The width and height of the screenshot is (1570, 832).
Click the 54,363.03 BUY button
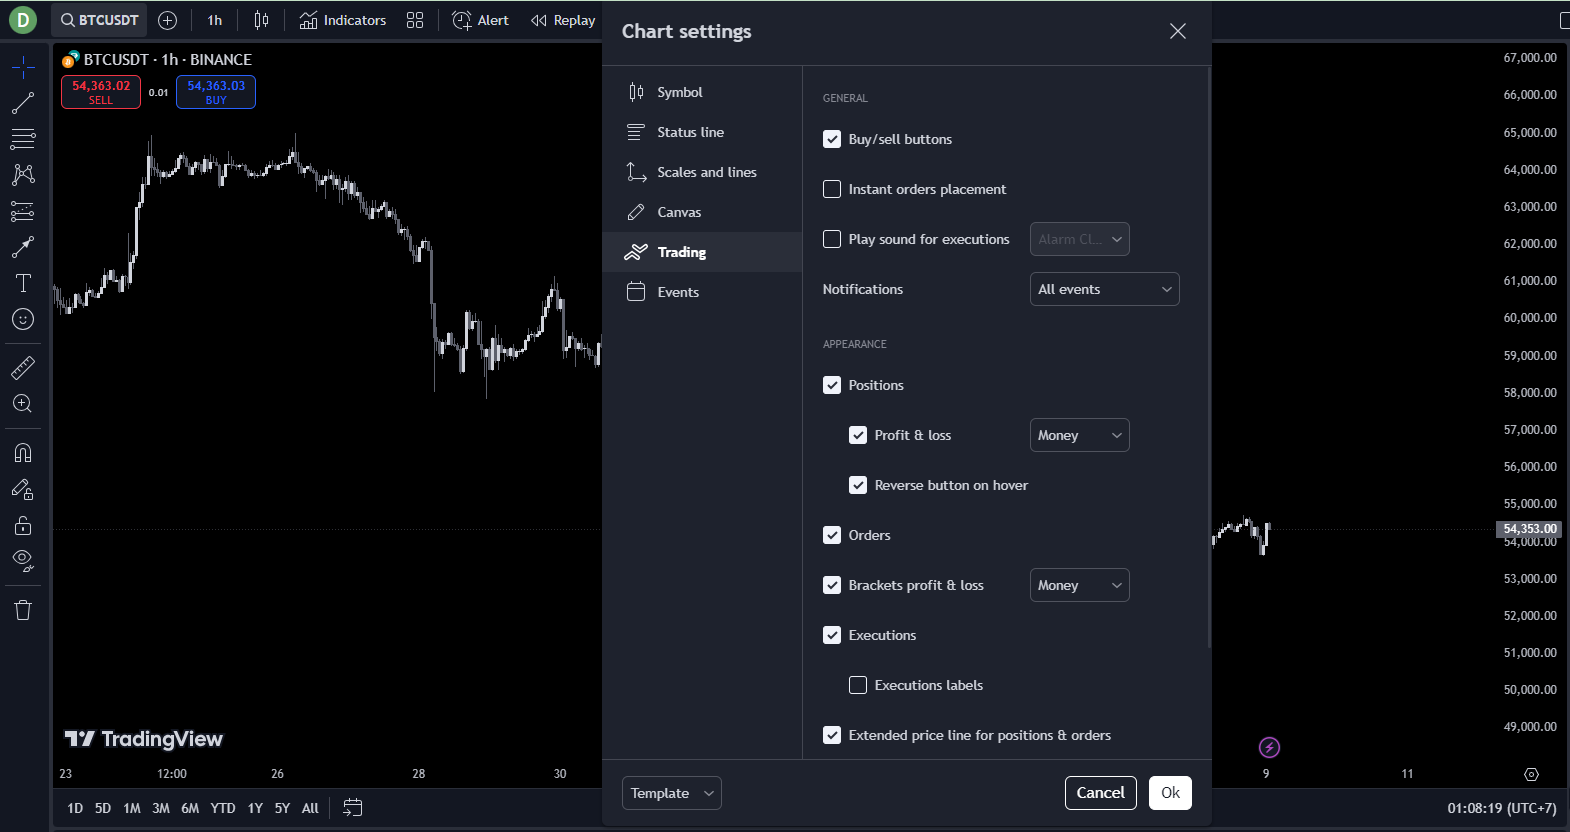pyautogui.click(x=216, y=92)
